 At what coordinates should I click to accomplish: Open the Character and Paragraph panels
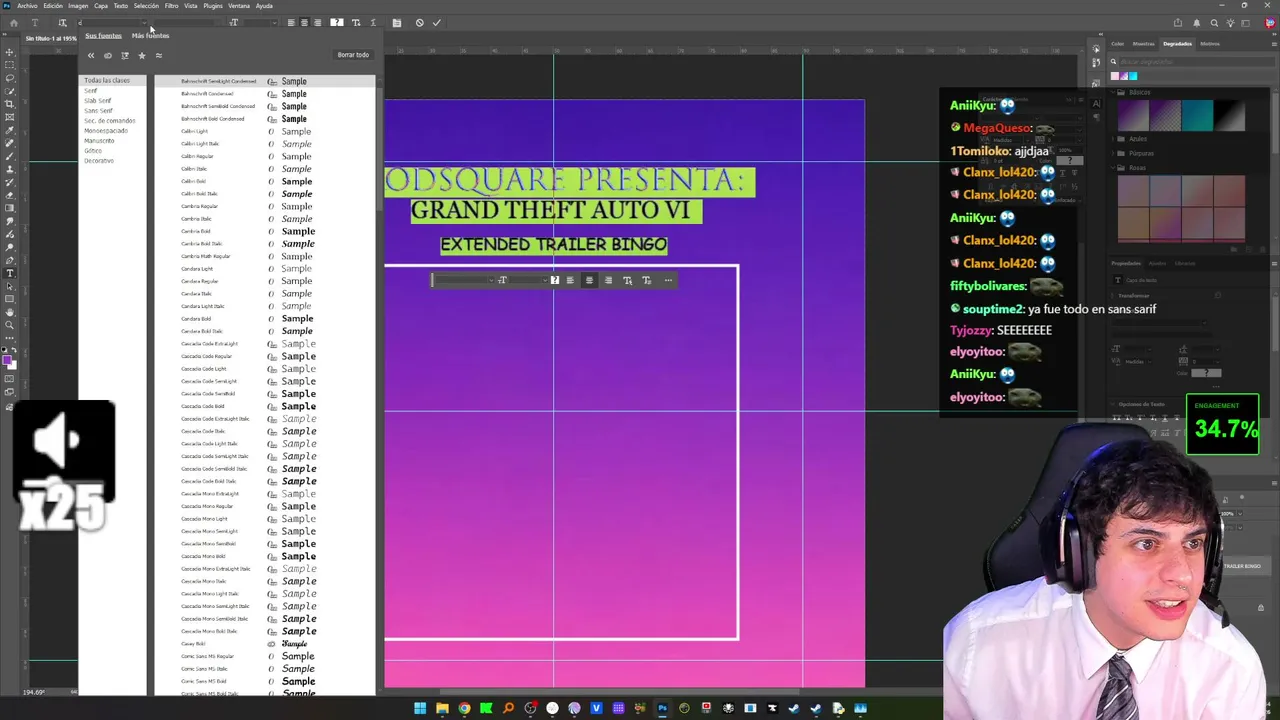click(x=397, y=23)
